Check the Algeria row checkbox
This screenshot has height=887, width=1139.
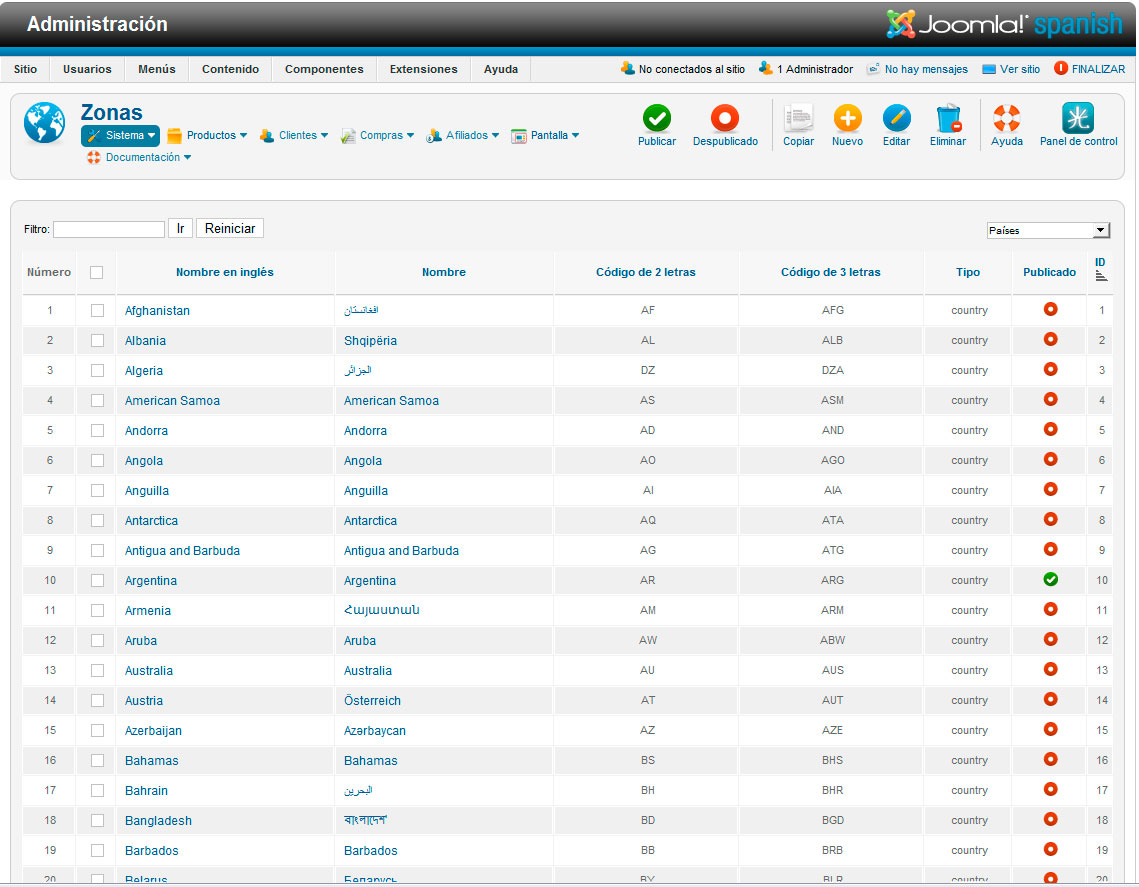97,370
